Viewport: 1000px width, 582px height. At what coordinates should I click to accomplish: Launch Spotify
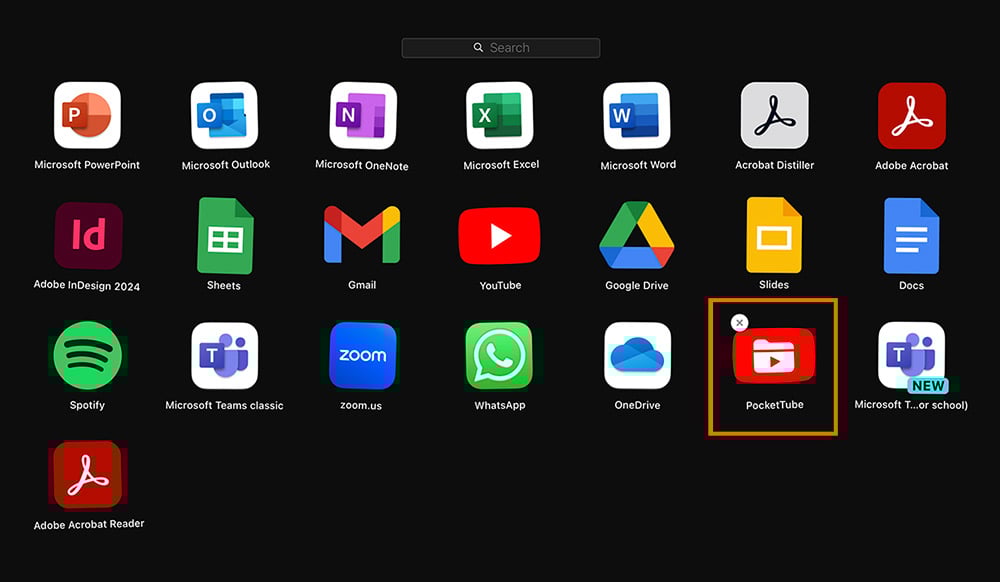(x=86, y=355)
